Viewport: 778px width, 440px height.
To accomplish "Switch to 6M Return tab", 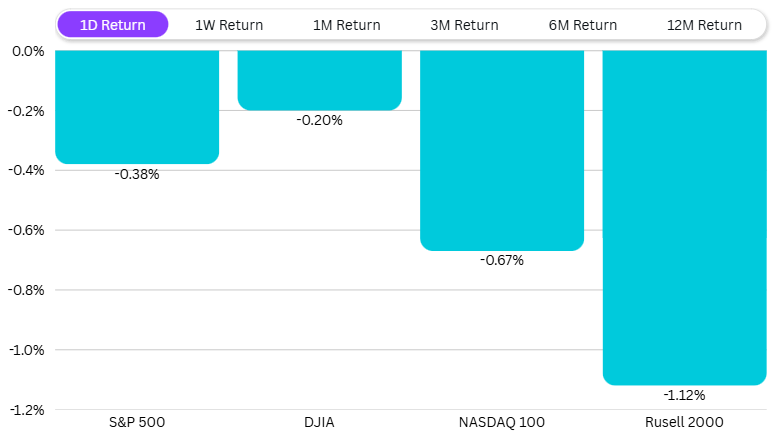I will (583, 25).
